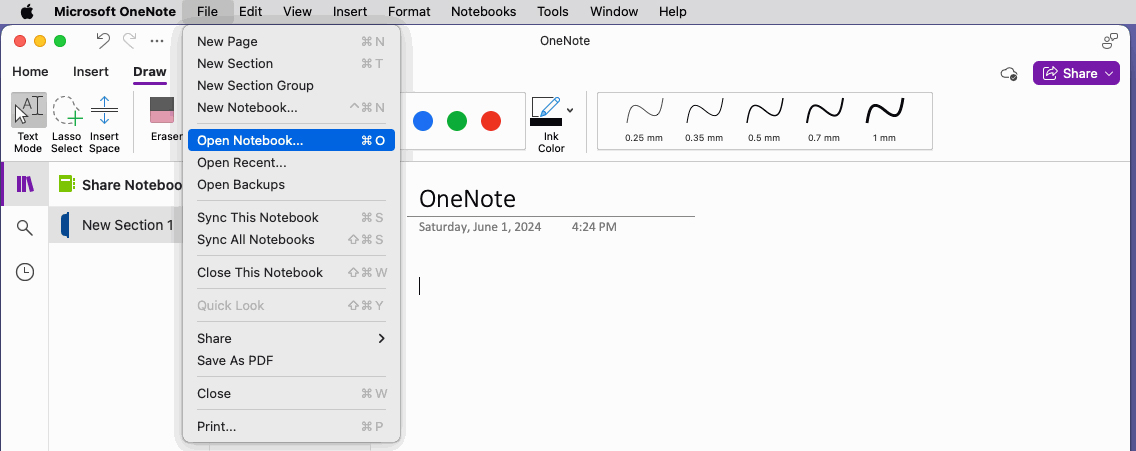Select New Section 1 in sidebar

click(116, 225)
